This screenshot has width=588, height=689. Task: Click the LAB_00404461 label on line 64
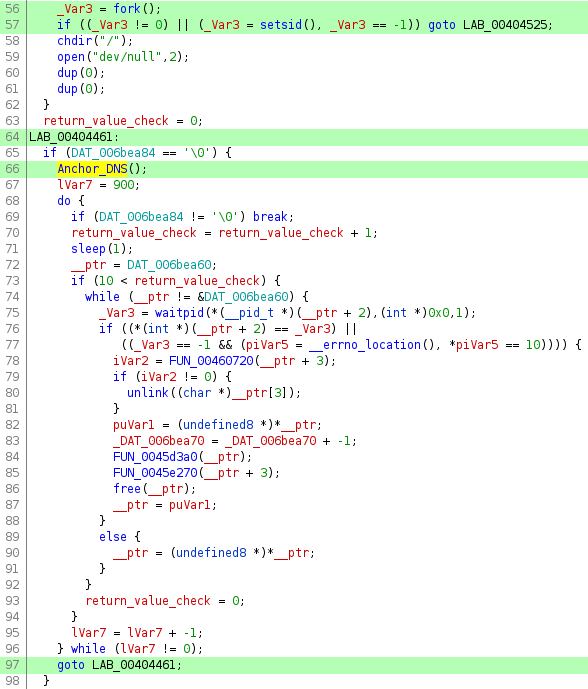[71, 137]
